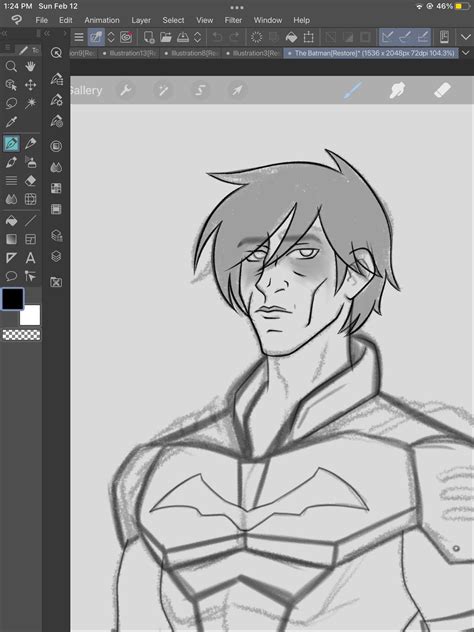Viewport: 474px width, 632px height.
Task: Open the File menu
Action: click(42, 20)
